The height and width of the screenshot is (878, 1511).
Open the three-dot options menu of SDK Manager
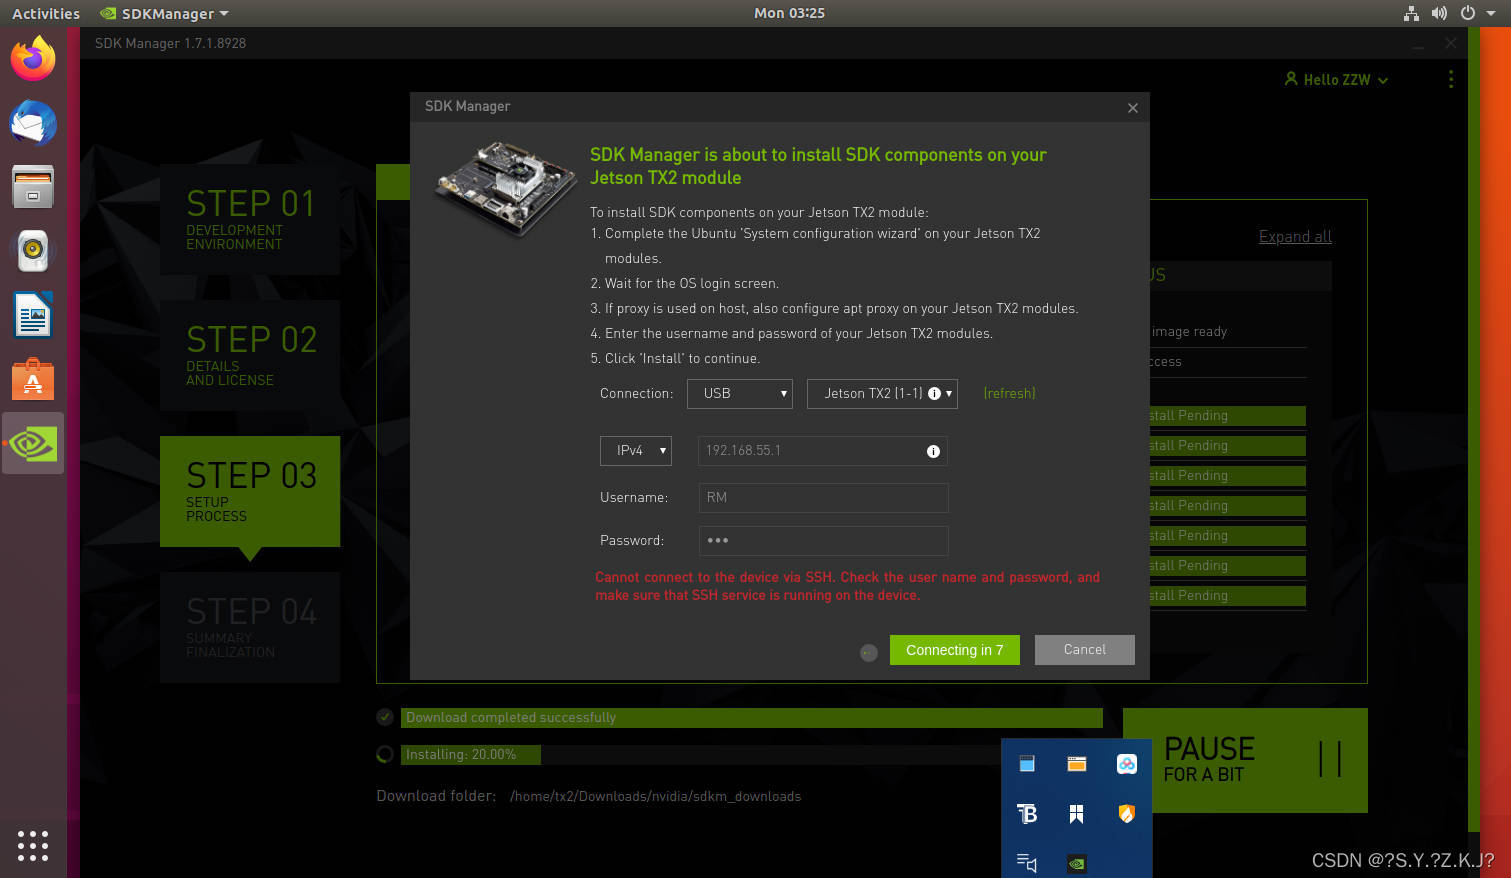pyautogui.click(x=1451, y=79)
